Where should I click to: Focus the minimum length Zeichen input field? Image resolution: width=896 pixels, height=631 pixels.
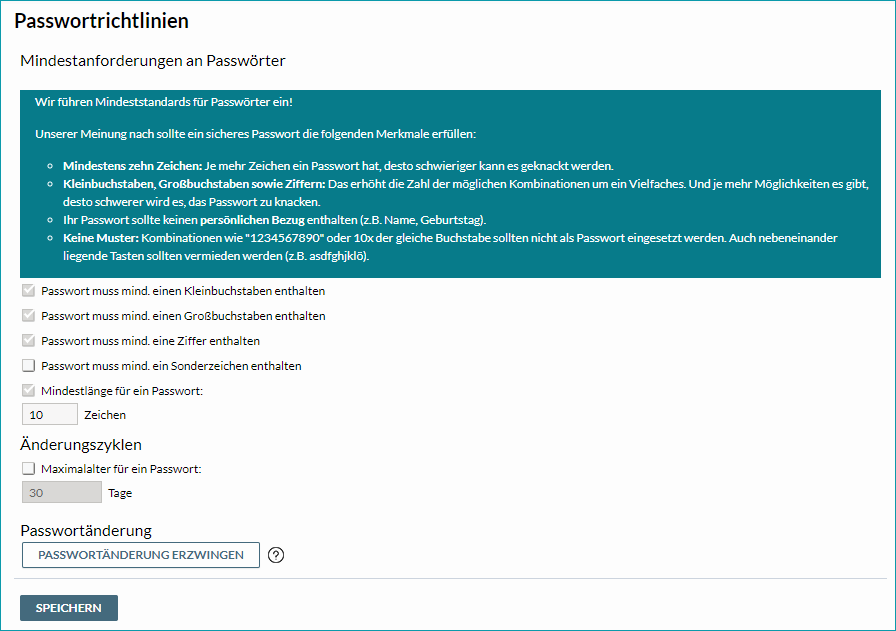50,414
